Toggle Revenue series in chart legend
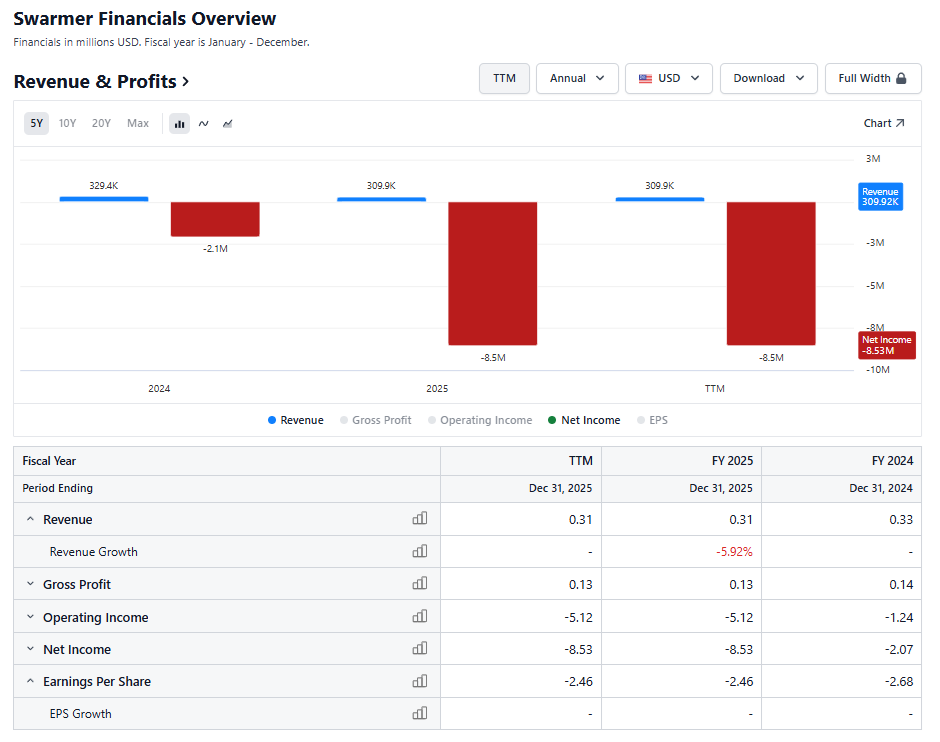The width and height of the screenshot is (940, 742). [296, 420]
